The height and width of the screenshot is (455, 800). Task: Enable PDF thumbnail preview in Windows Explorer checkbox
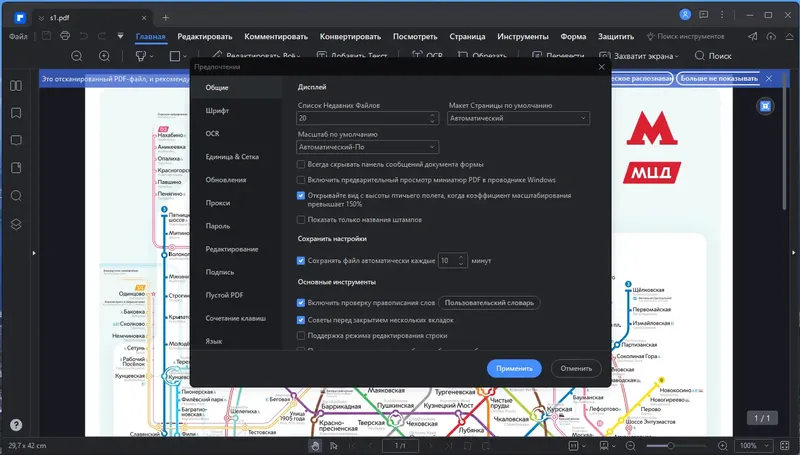(301, 180)
